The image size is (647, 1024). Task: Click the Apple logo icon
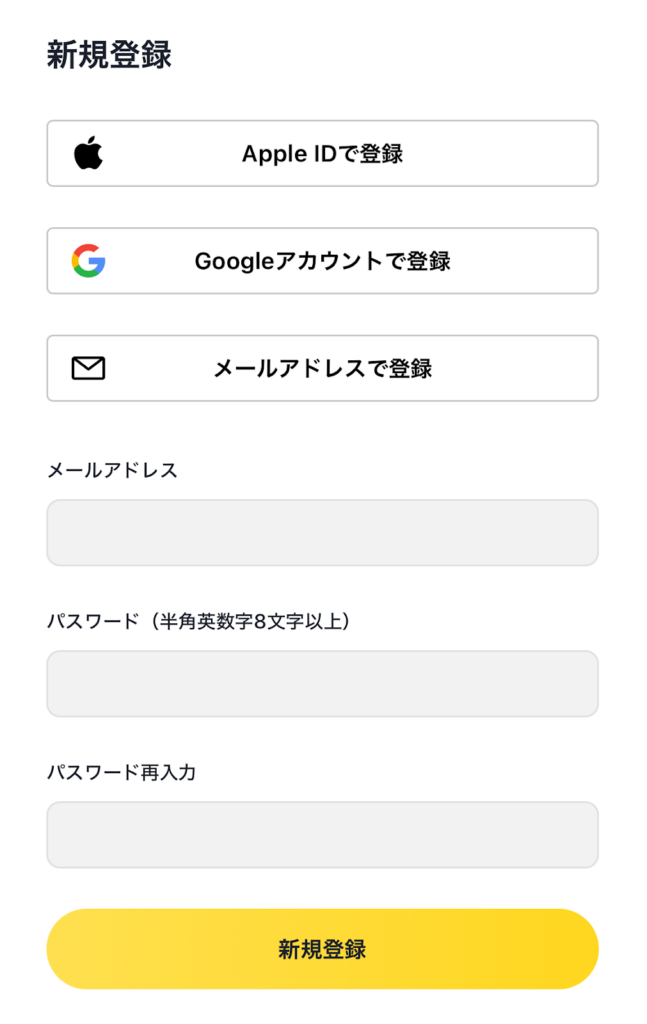(x=88, y=154)
